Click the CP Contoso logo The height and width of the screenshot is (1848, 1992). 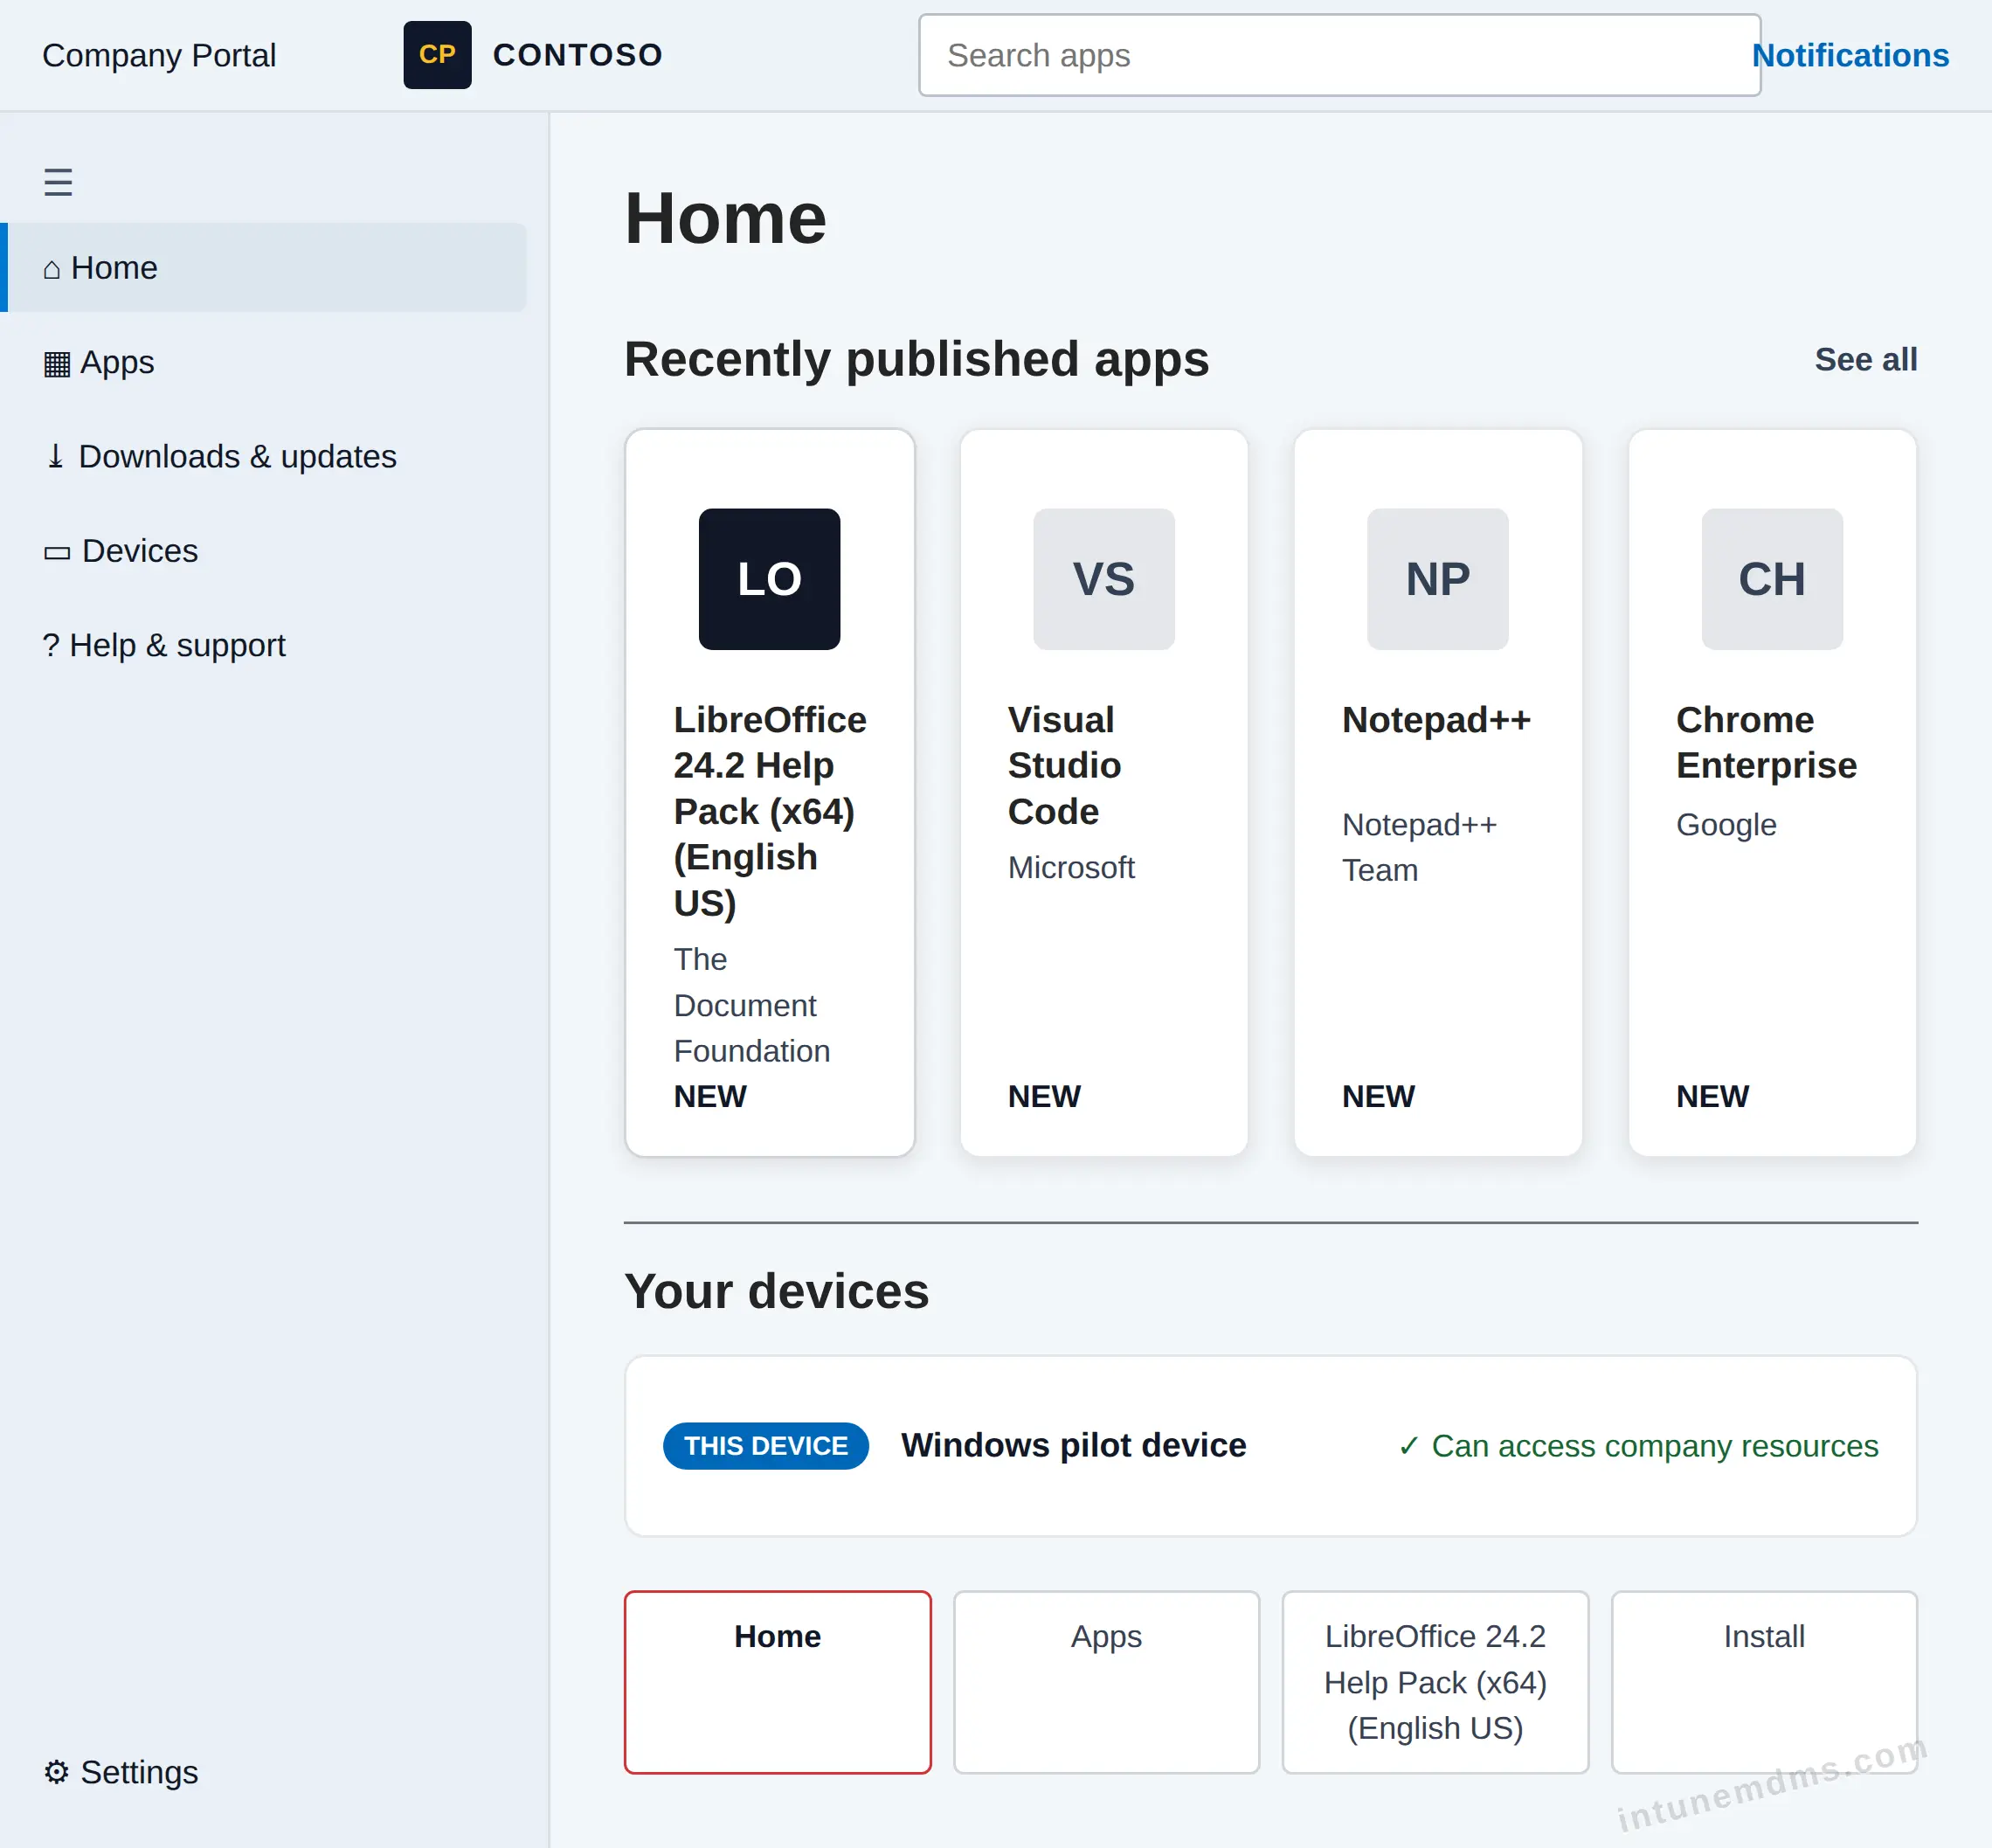point(437,55)
